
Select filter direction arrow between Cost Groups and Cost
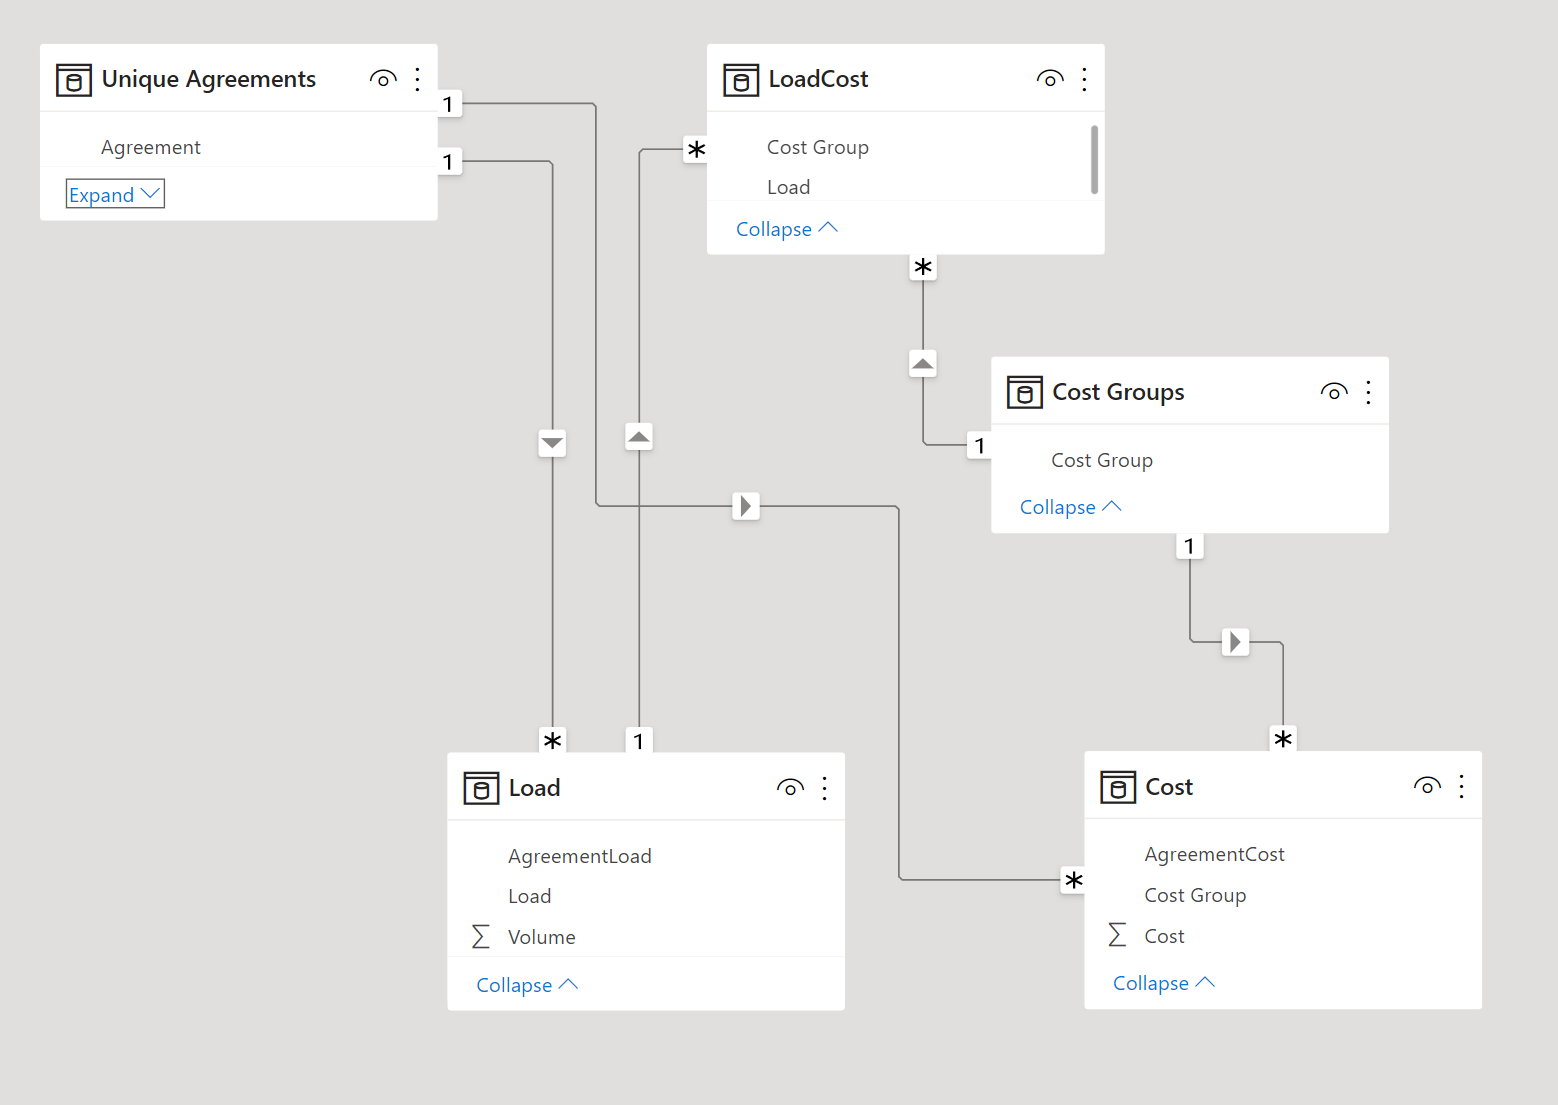pyautogui.click(x=1236, y=642)
